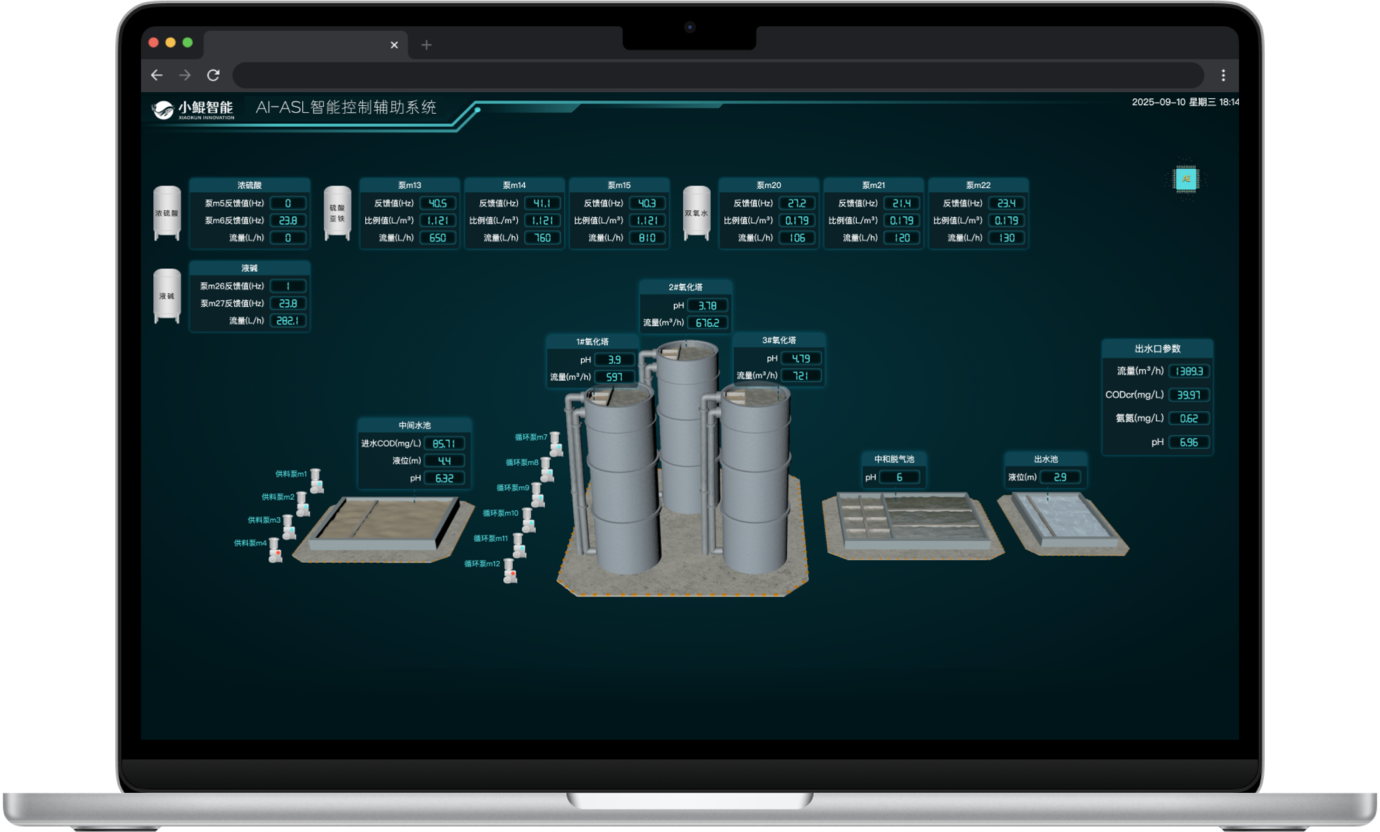Select the 双氧水 tank icon
The image size is (1380, 832).
697,213
